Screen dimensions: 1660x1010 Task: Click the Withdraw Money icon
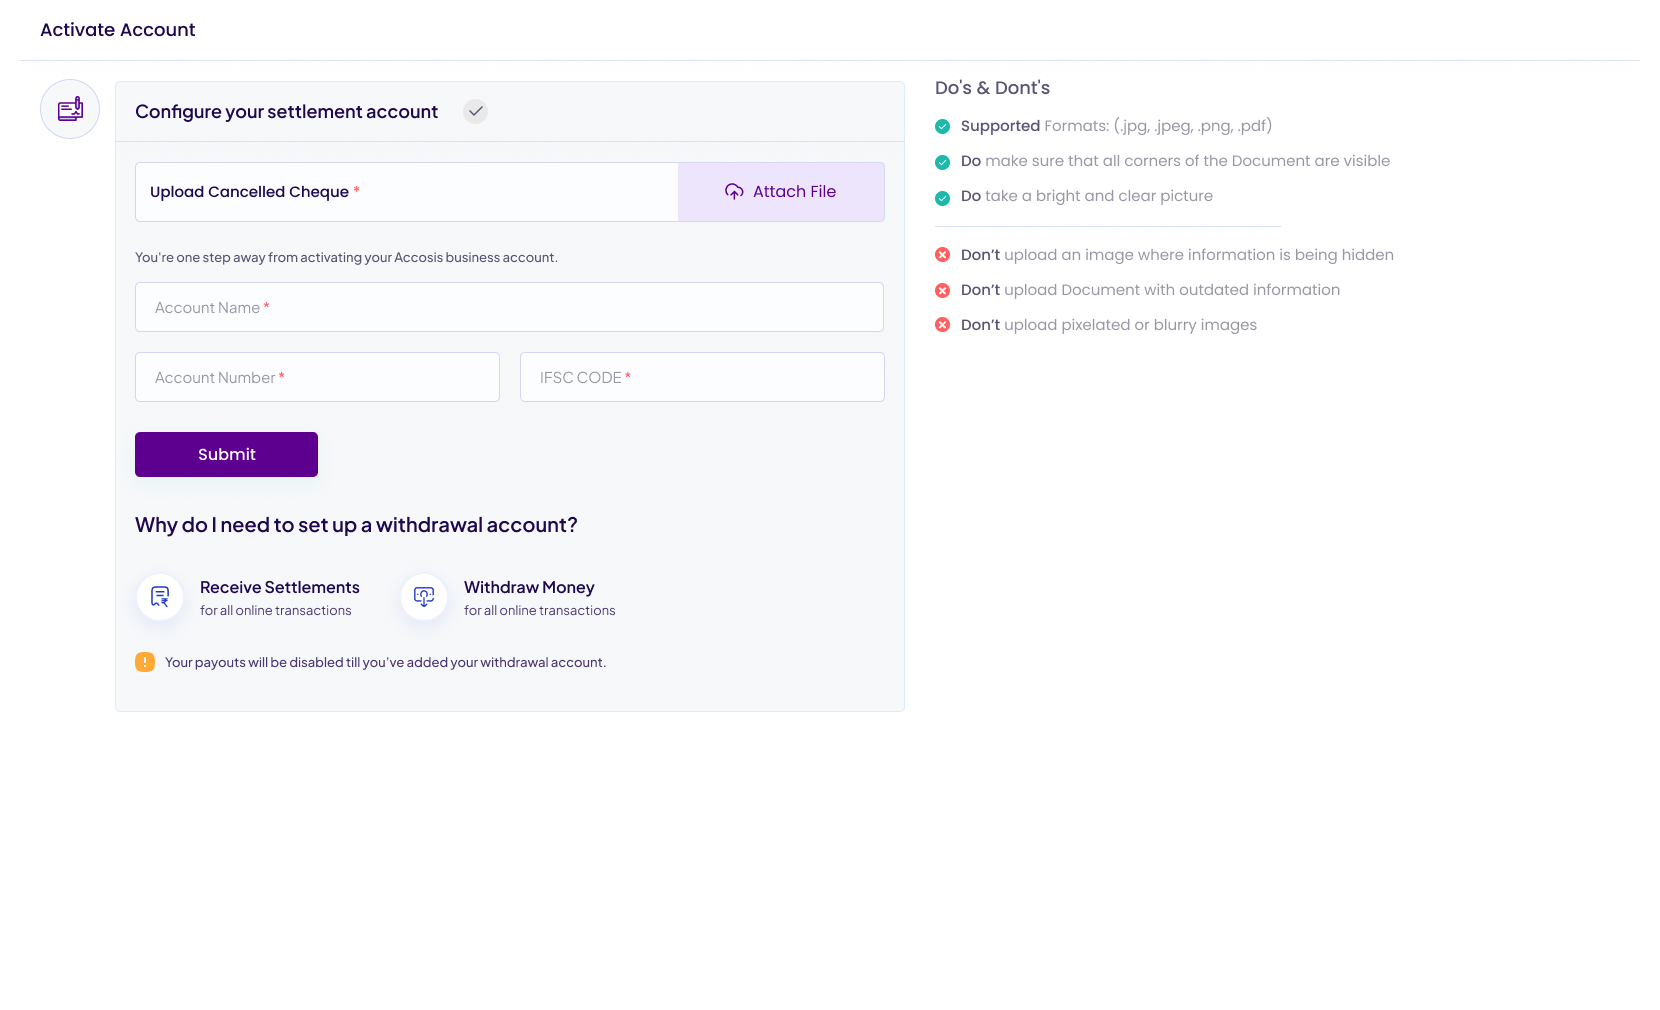pos(424,597)
